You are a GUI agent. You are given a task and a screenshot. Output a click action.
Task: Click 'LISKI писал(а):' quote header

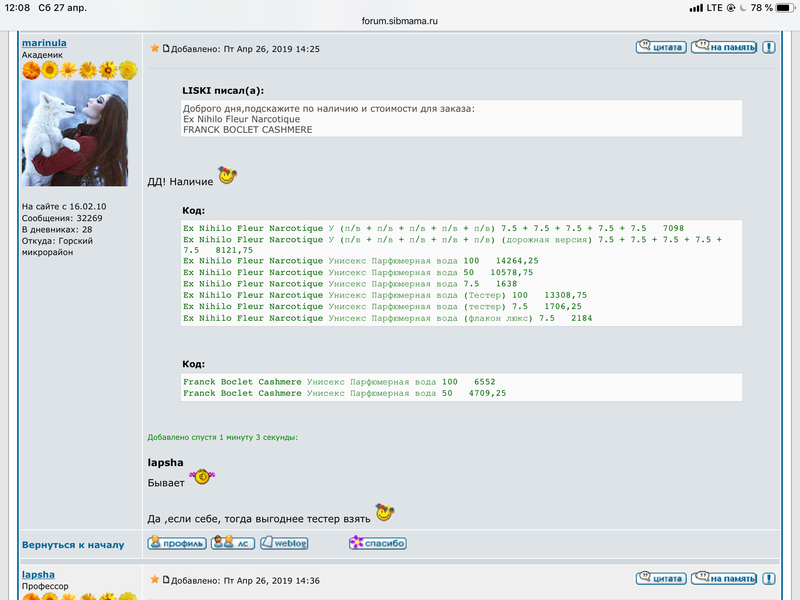click(223, 91)
